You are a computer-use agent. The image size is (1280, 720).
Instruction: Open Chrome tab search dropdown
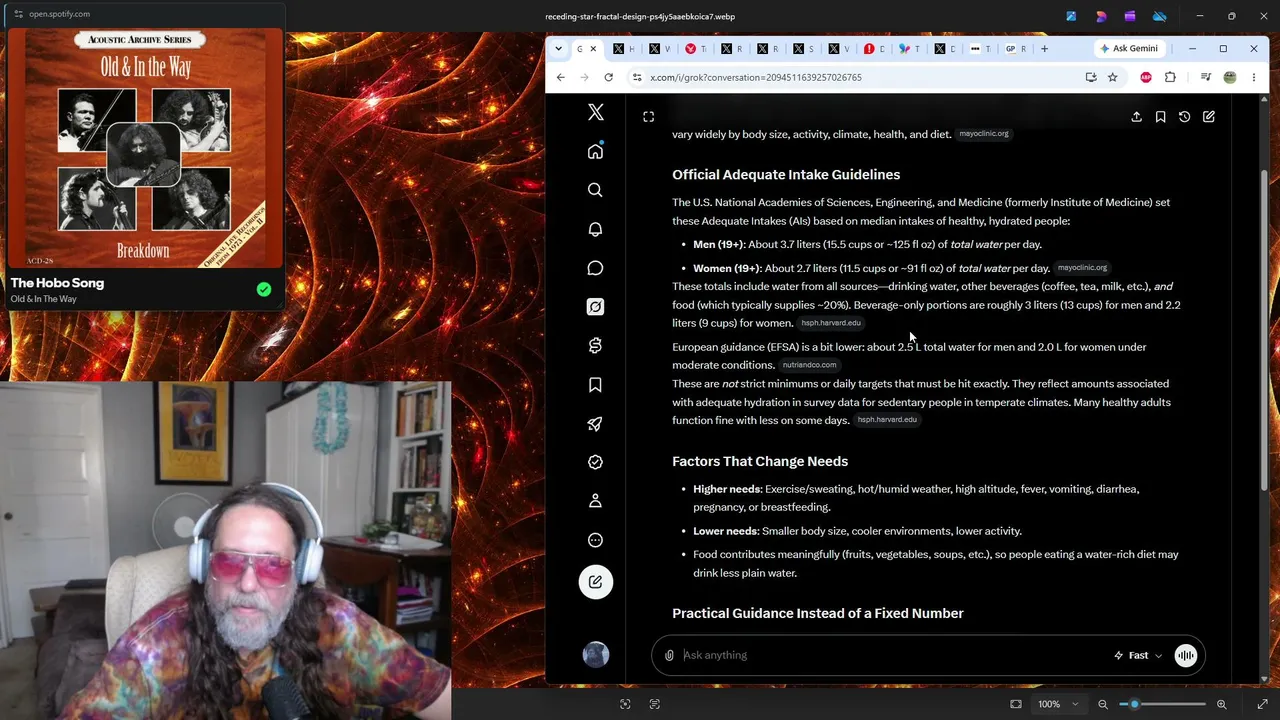click(557, 48)
